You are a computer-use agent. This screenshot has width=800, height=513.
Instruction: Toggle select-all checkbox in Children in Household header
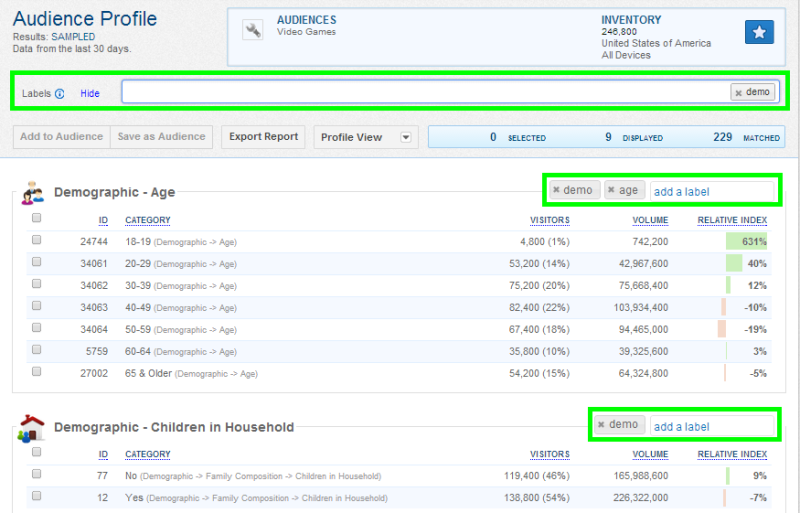36,452
